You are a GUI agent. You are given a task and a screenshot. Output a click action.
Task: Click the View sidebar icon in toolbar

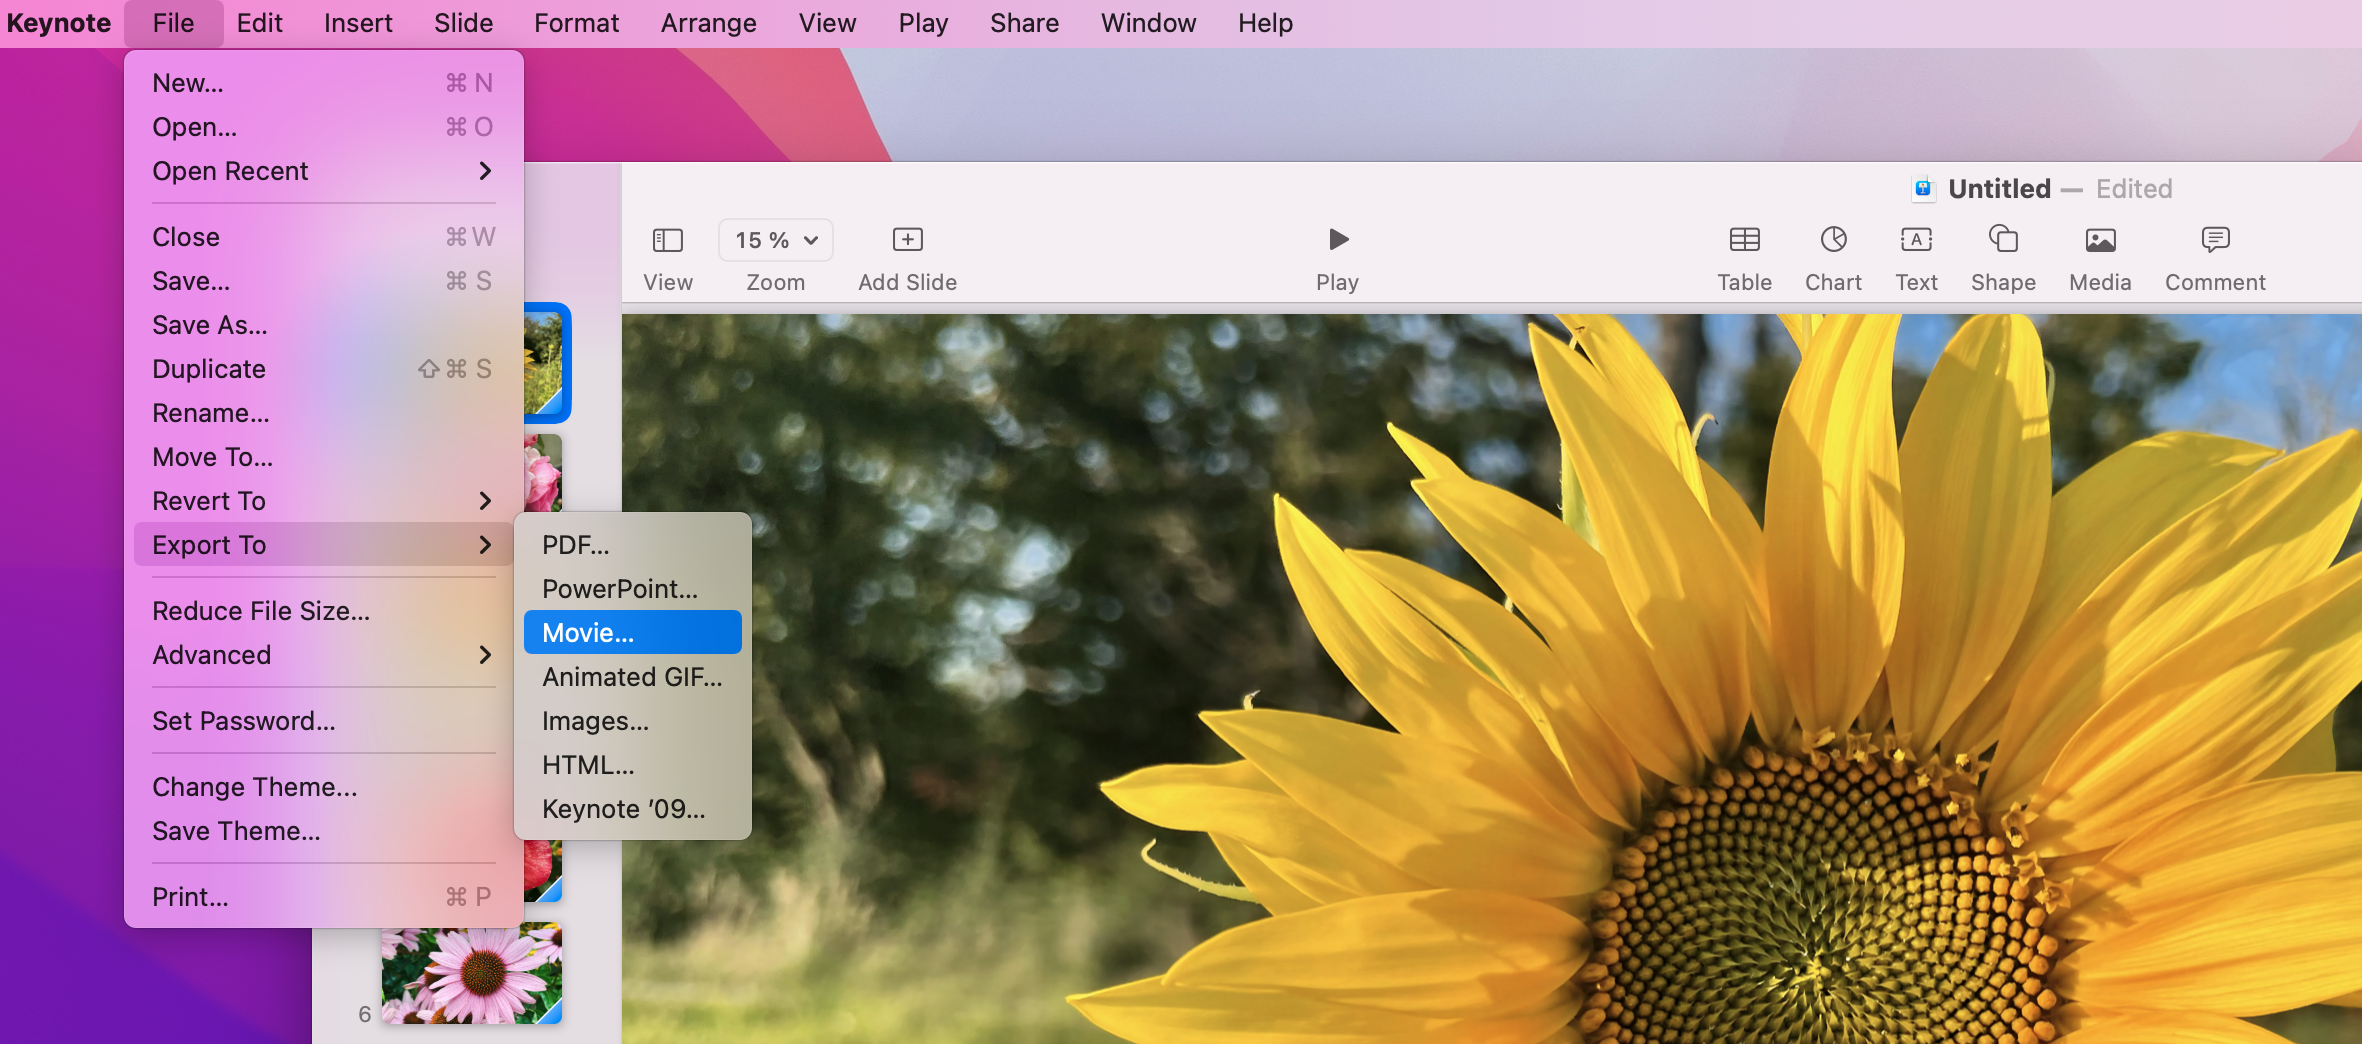tap(667, 240)
